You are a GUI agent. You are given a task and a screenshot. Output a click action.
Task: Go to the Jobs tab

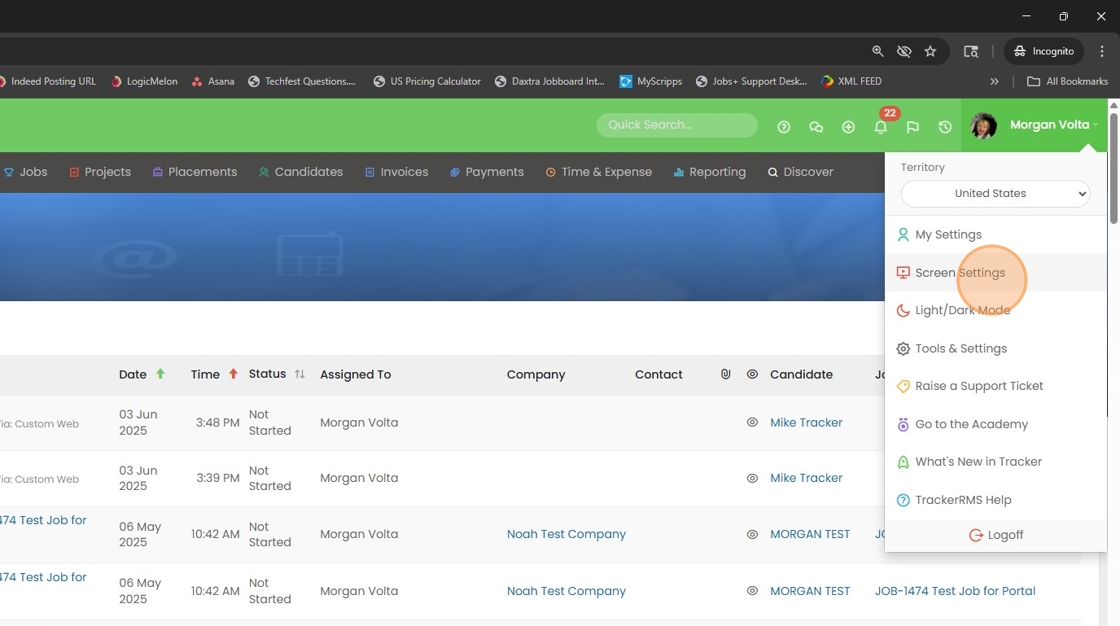(x=26, y=172)
